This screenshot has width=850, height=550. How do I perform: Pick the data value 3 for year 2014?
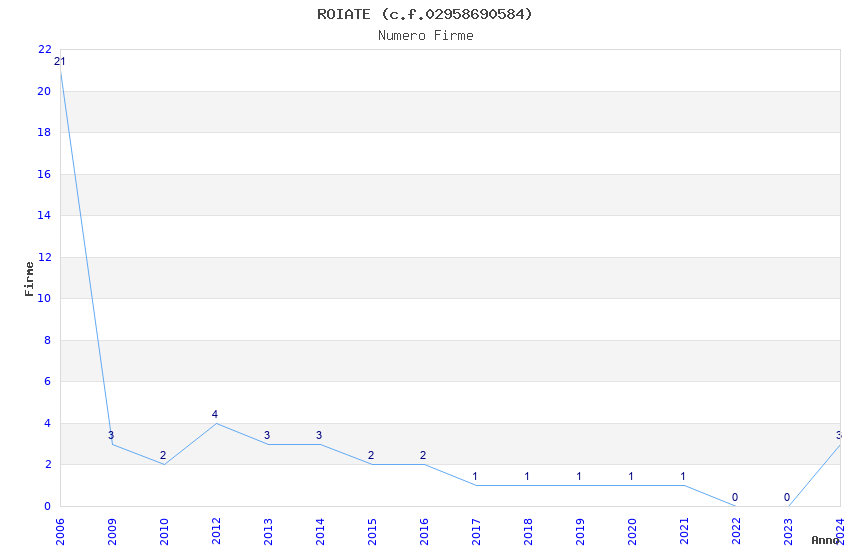pyautogui.click(x=319, y=435)
